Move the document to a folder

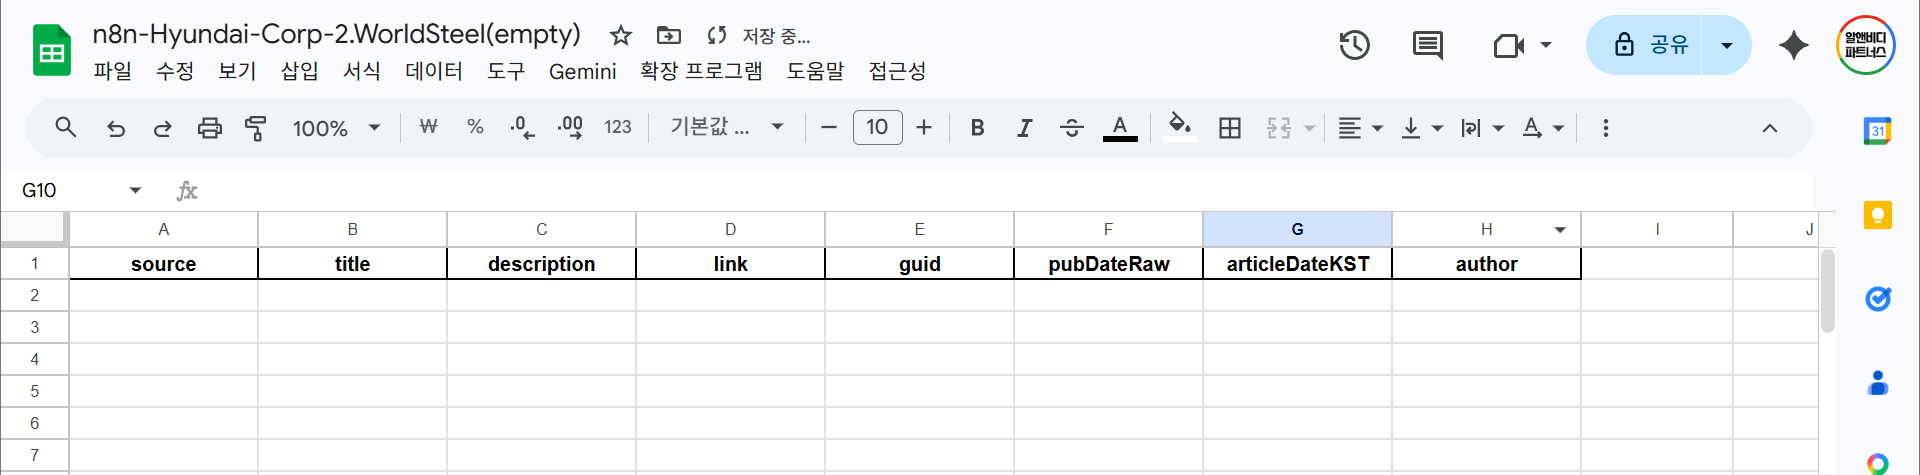pyautogui.click(x=668, y=36)
